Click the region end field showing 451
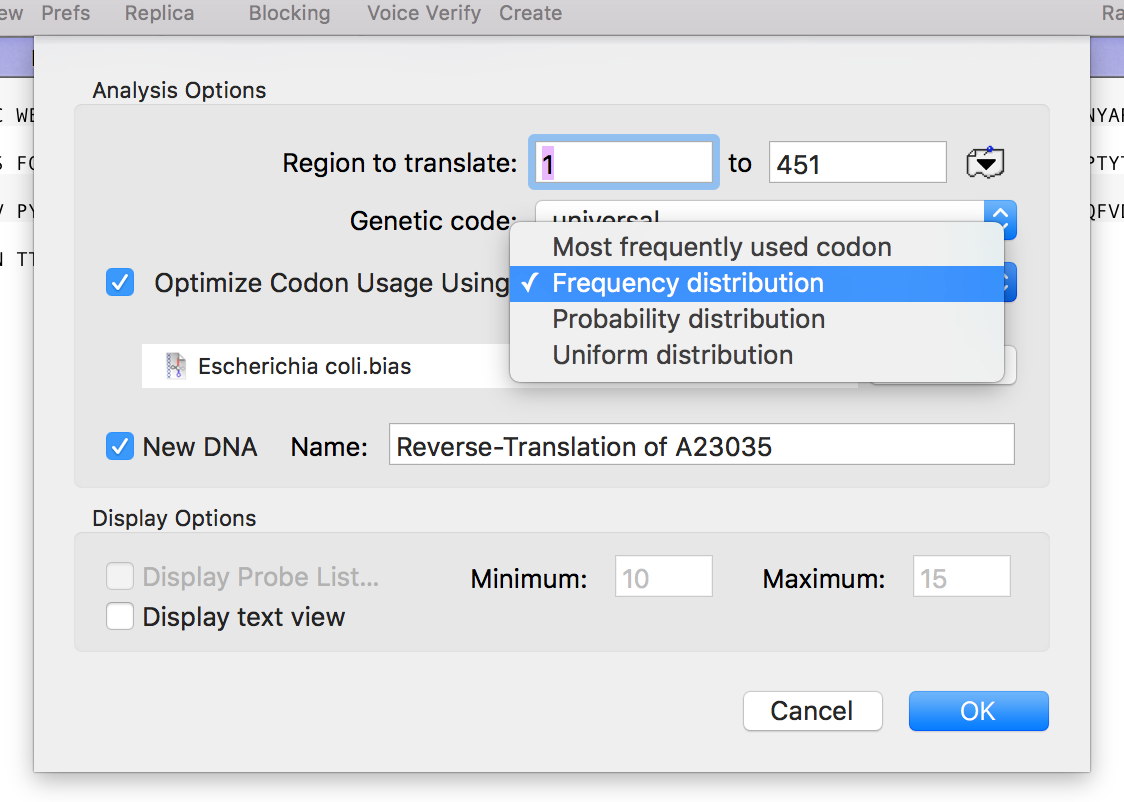This screenshot has width=1124, height=802. 856,163
